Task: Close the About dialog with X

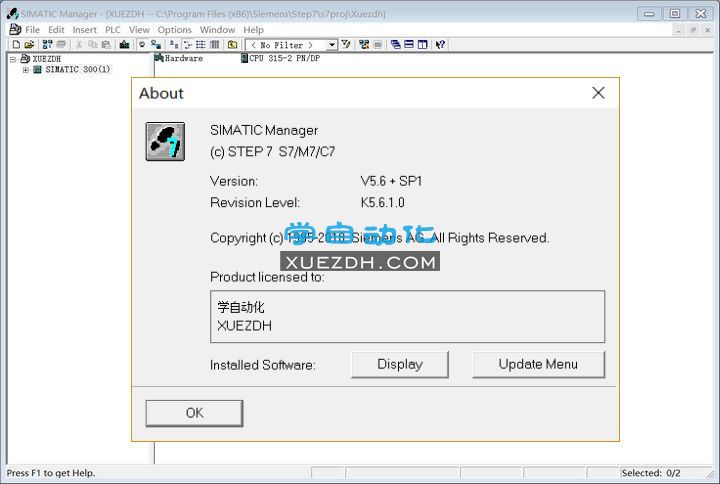Action: (598, 93)
